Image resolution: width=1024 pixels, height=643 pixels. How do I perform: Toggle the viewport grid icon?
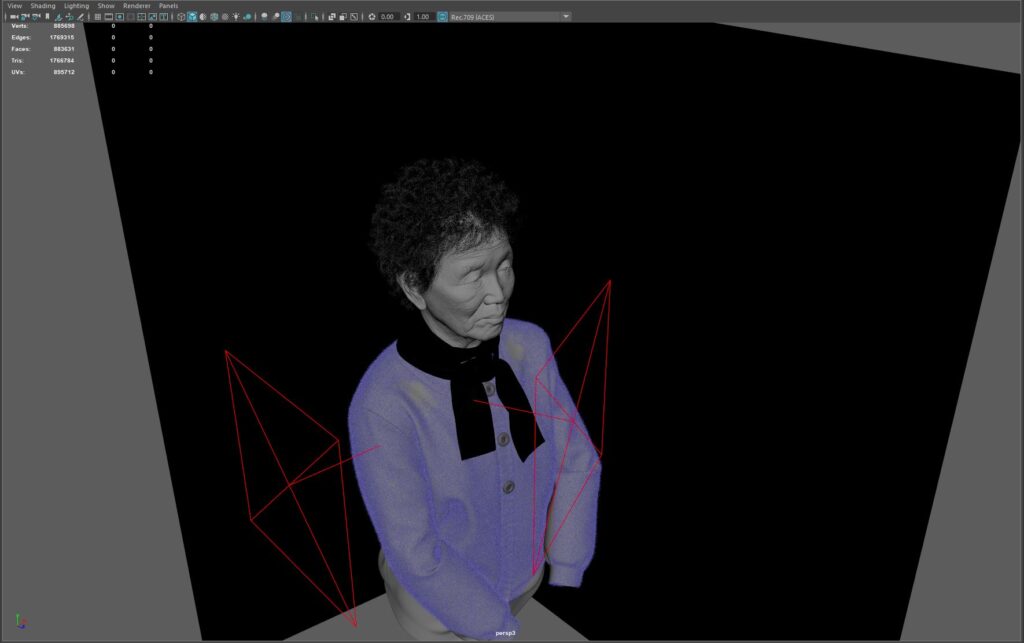coord(98,16)
